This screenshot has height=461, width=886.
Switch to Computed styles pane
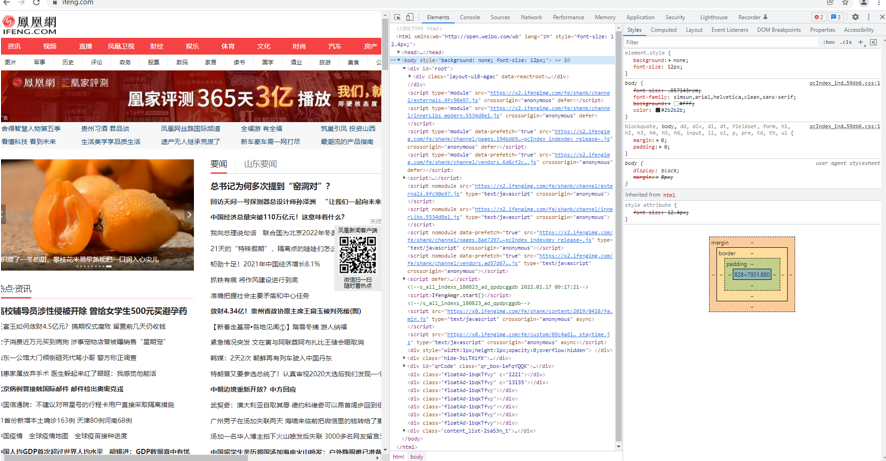click(663, 30)
